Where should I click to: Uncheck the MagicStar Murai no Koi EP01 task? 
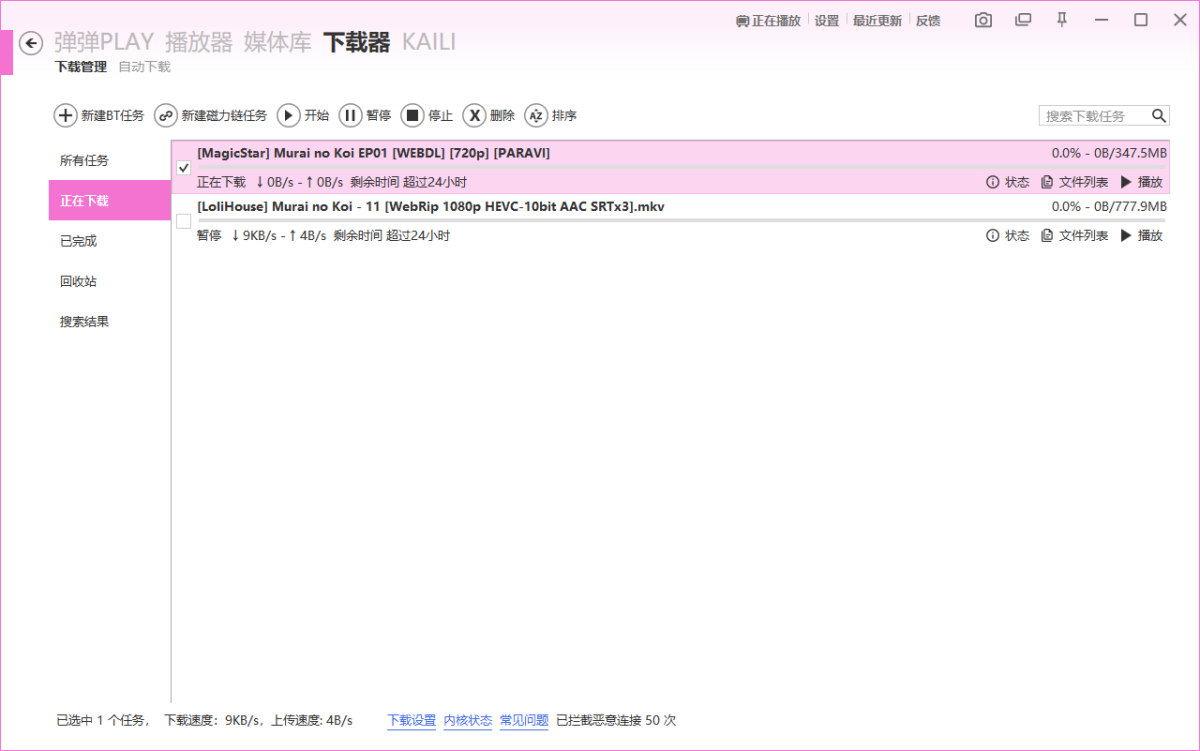click(184, 168)
